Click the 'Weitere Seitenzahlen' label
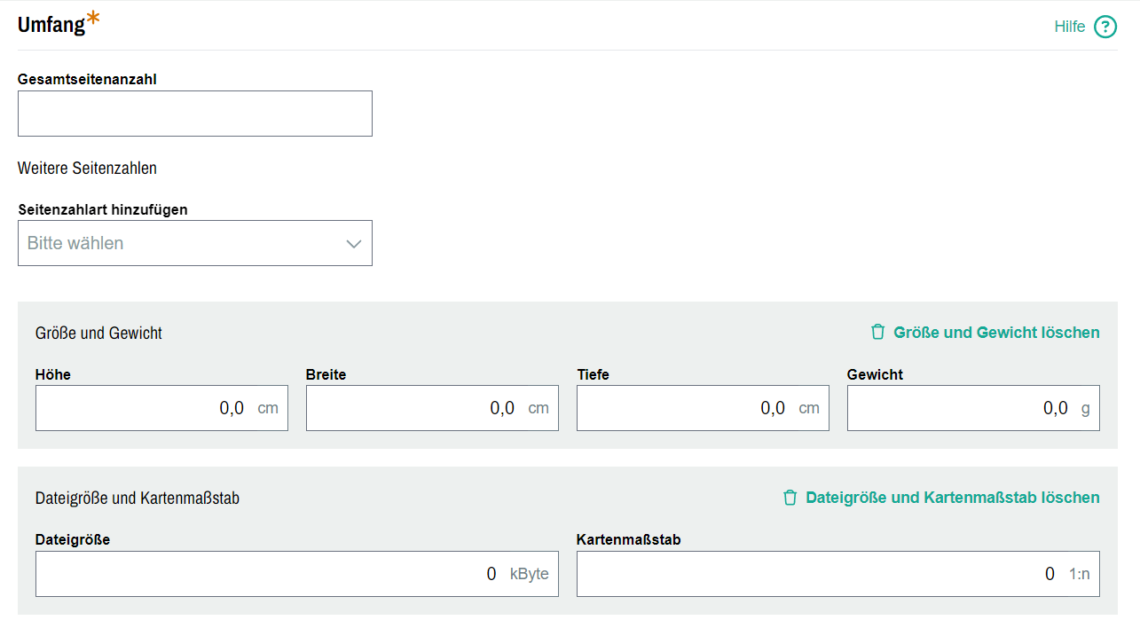 [x=87, y=168]
